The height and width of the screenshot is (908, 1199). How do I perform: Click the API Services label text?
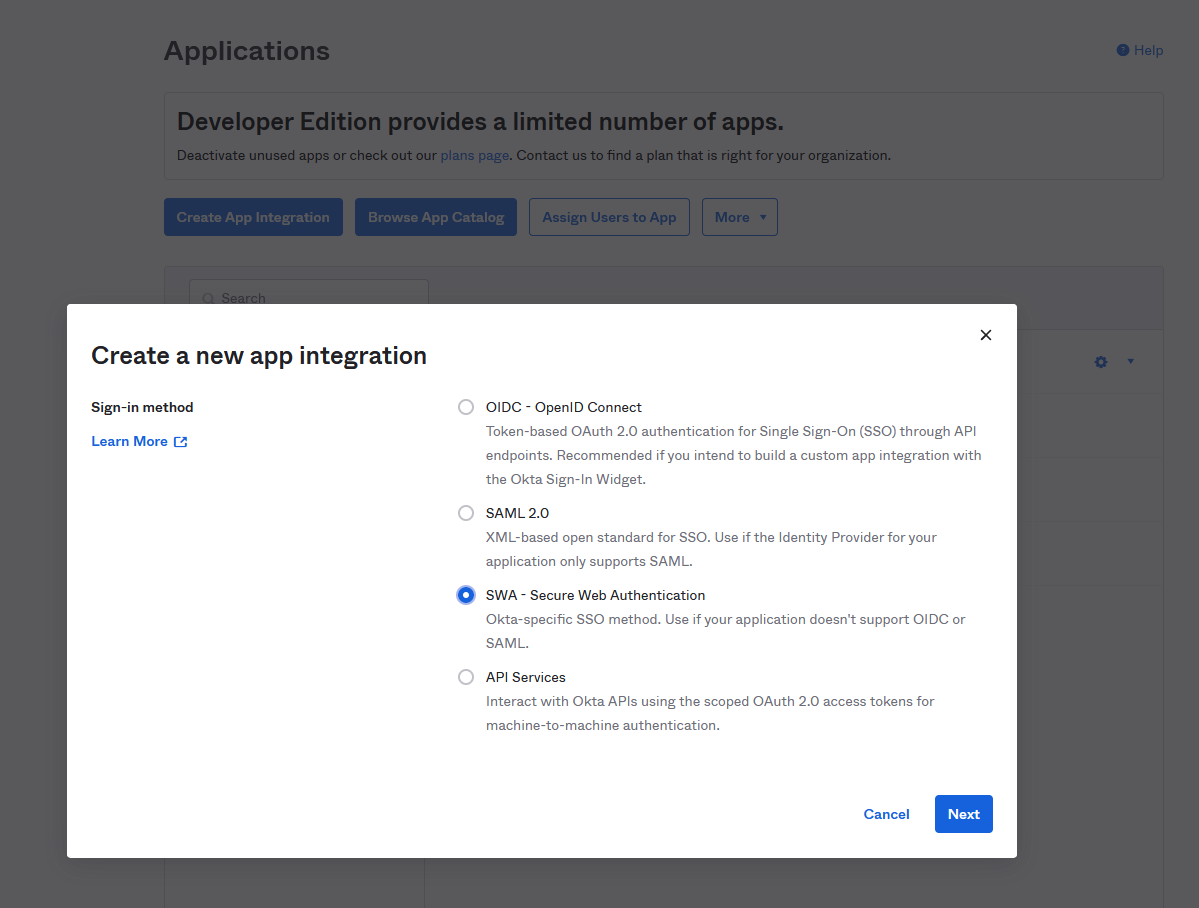click(525, 677)
